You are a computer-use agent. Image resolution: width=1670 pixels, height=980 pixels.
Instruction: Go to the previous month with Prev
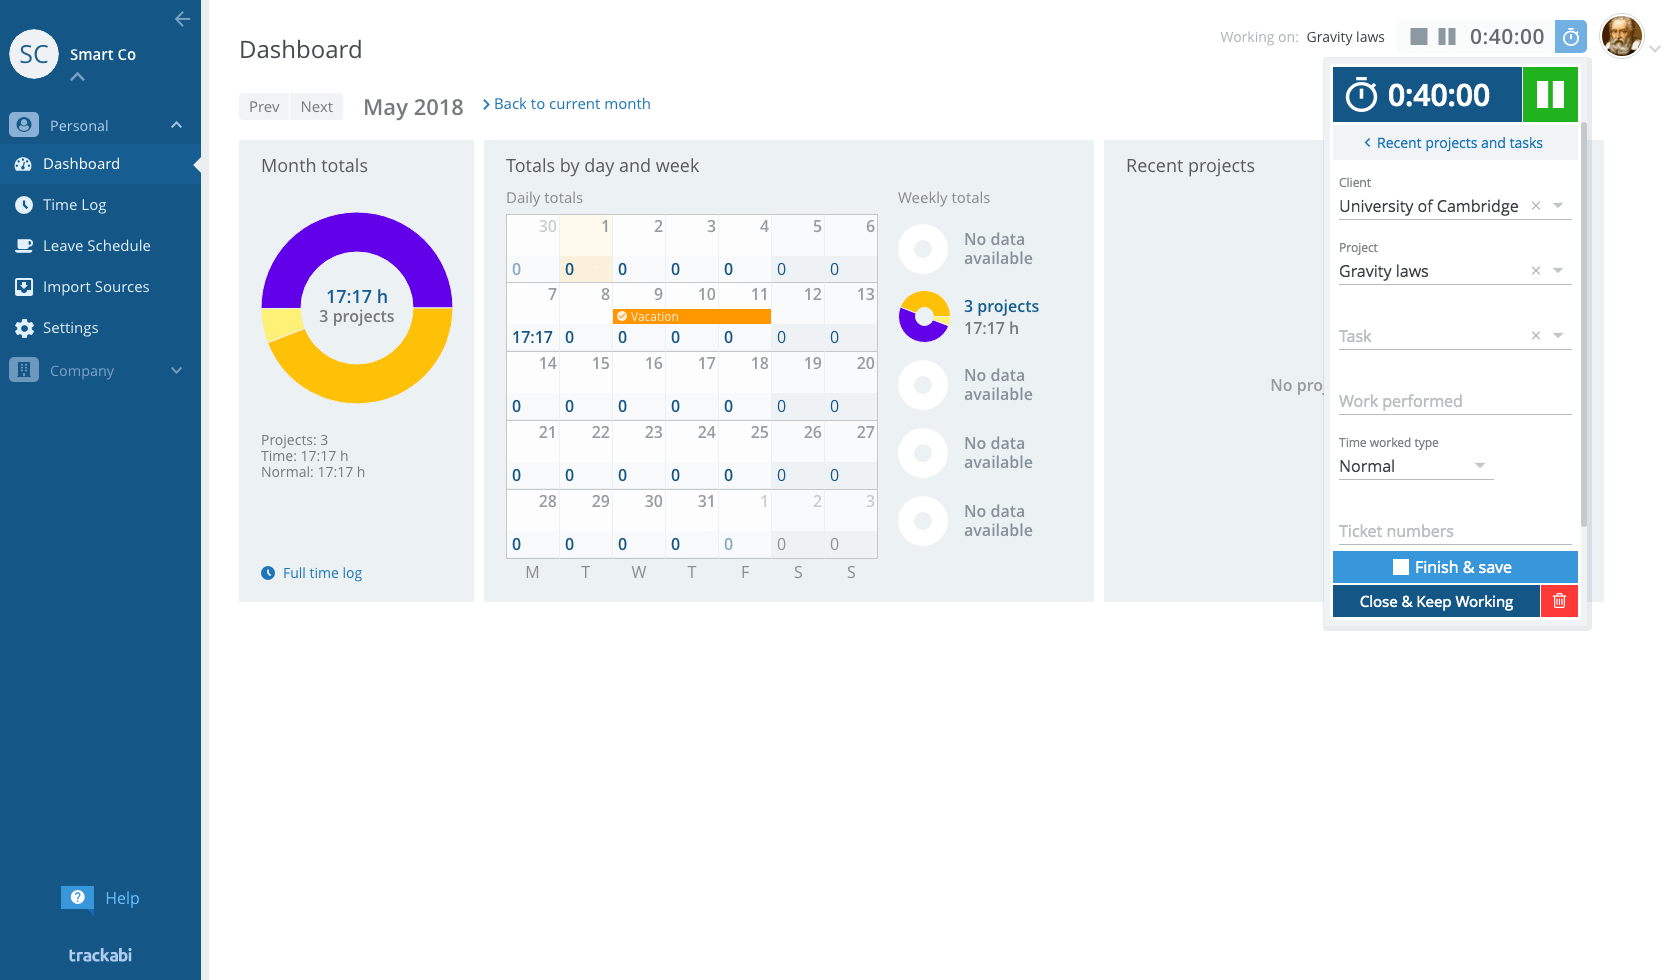coord(264,107)
